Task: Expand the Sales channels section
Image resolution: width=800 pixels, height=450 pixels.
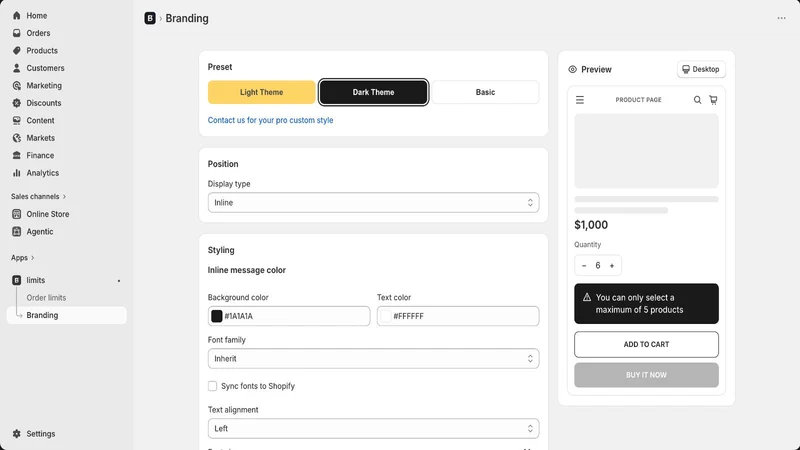Action: [38, 196]
